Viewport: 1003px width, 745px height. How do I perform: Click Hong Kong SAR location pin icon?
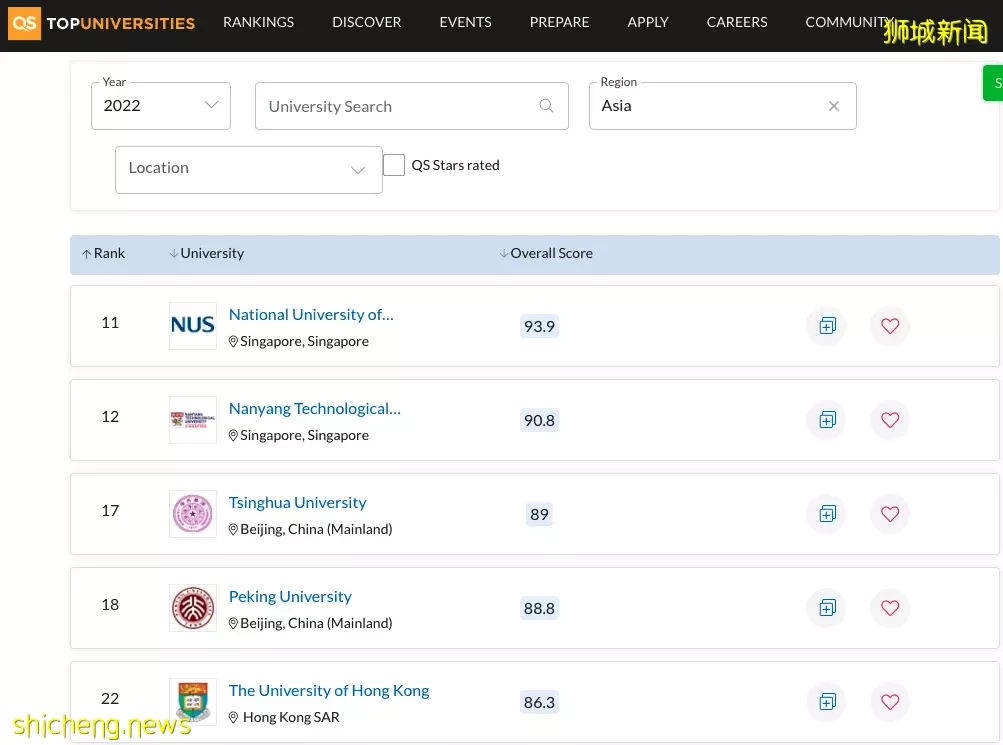tap(233, 718)
